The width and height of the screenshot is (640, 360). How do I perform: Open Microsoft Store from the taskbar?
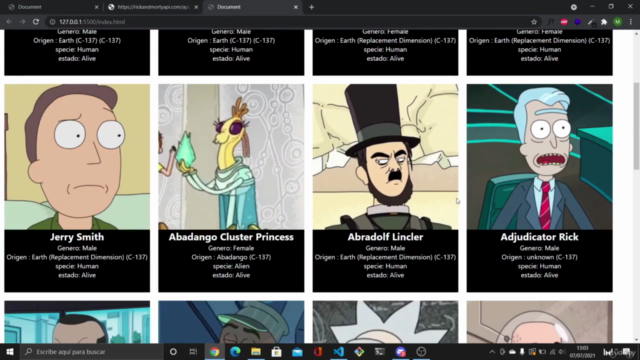tap(276, 351)
